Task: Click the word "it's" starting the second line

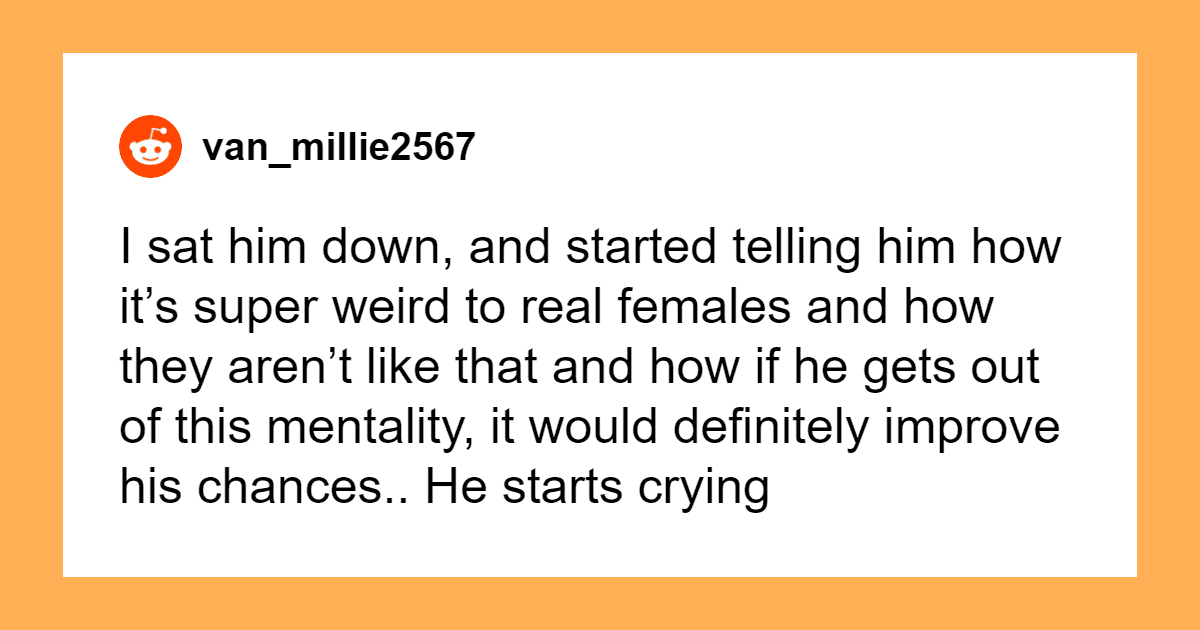Action: pyautogui.click(x=145, y=309)
